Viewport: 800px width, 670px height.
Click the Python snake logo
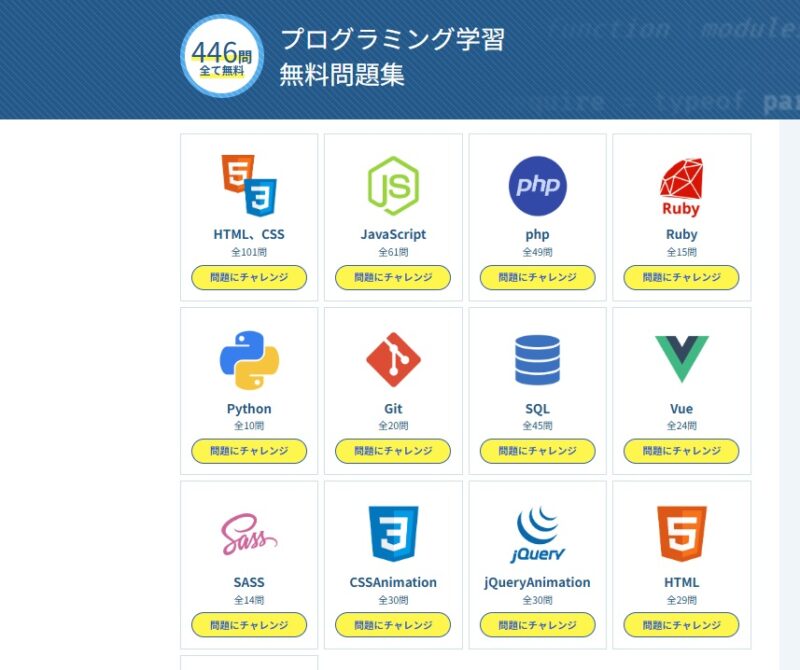pyautogui.click(x=249, y=360)
